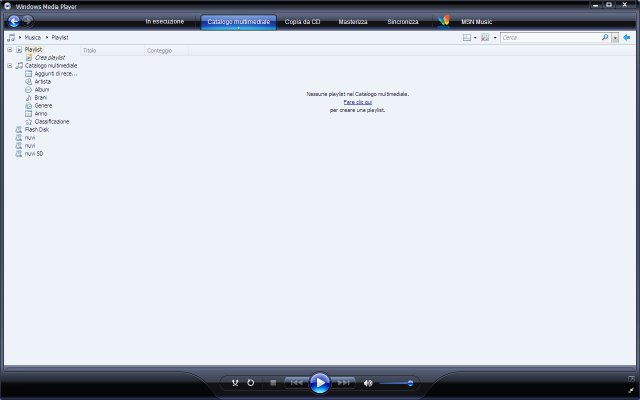Image resolution: width=640 pixels, height=400 pixels.
Task: Toggle shuffle mode on
Action: pyautogui.click(x=235, y=383)
